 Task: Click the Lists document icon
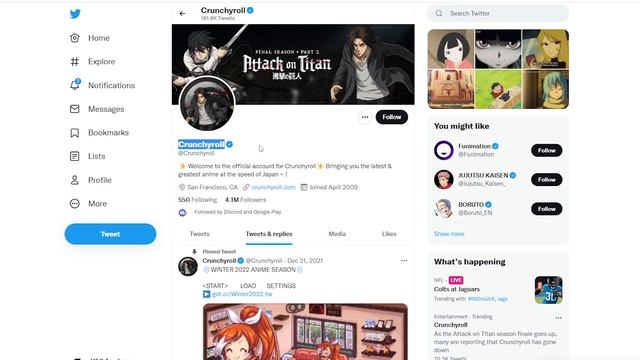point(75,156)
